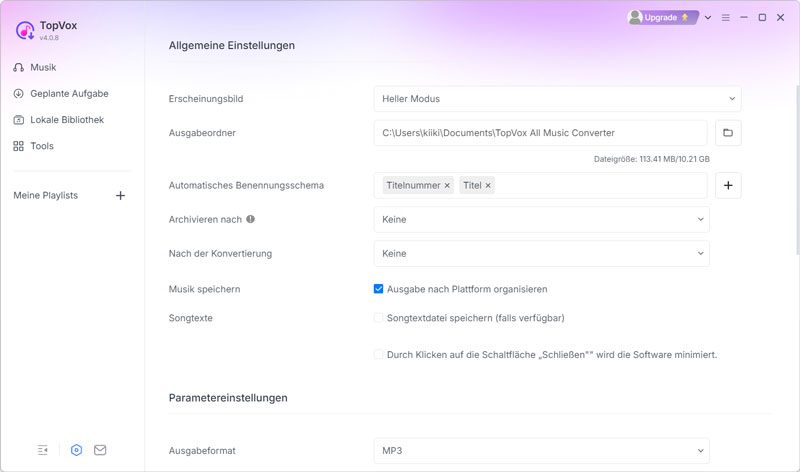Enable Songtextdatei speichern checkbox
800x472 pixels.
pyautogui.click(x=379, y=318)
